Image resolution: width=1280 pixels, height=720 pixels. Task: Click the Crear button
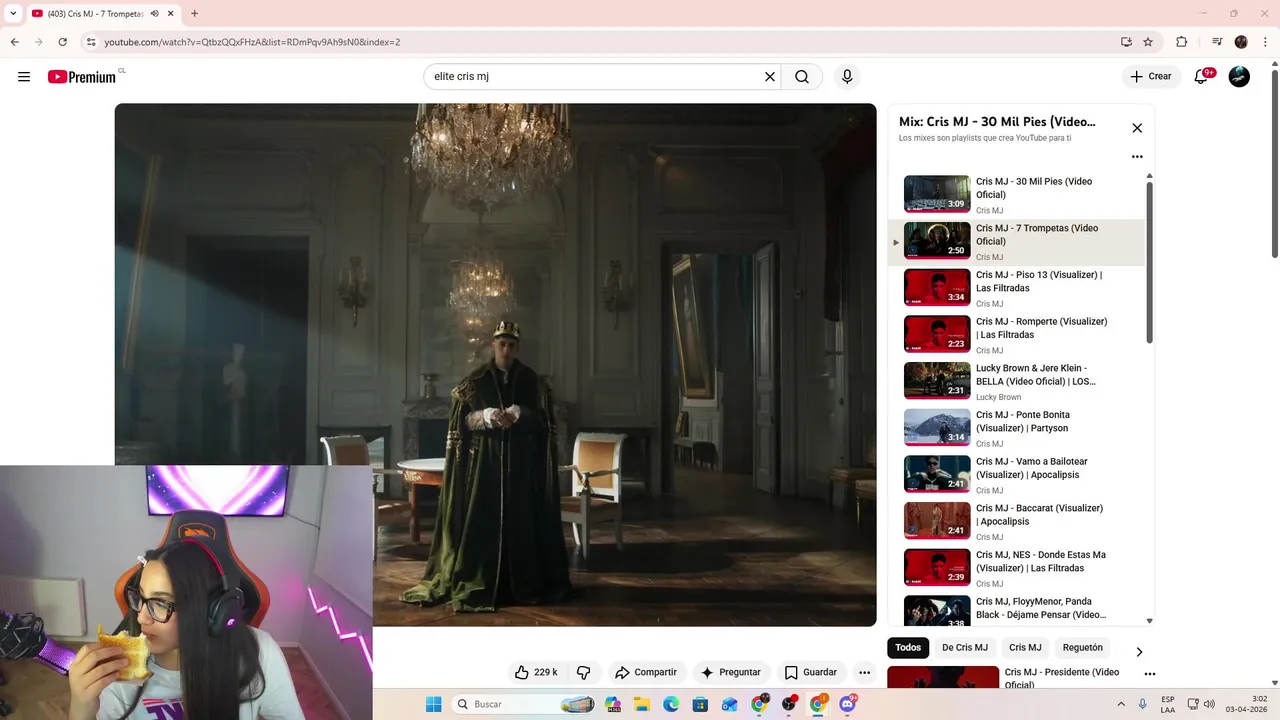1151,77
